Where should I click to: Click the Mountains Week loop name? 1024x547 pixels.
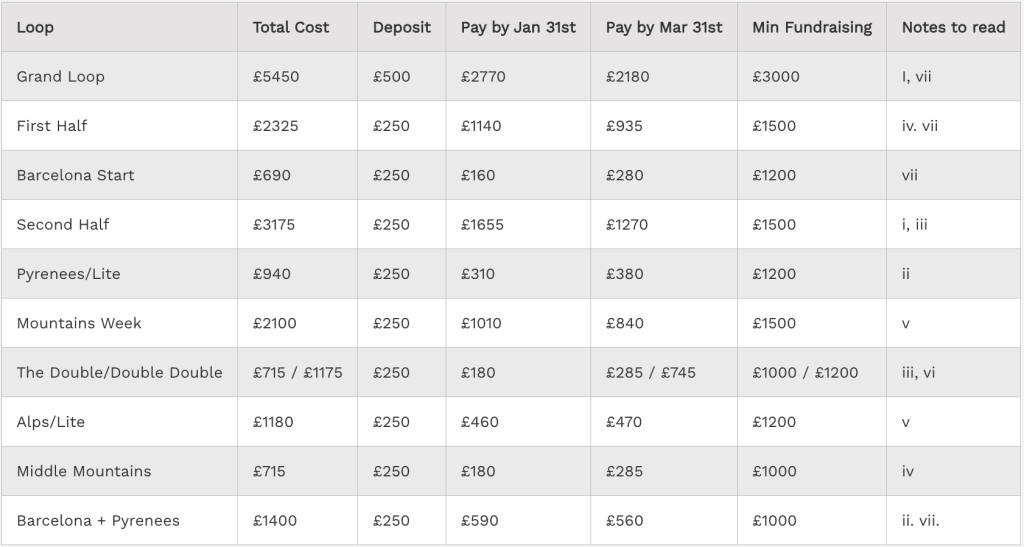[x=79, y=323]
